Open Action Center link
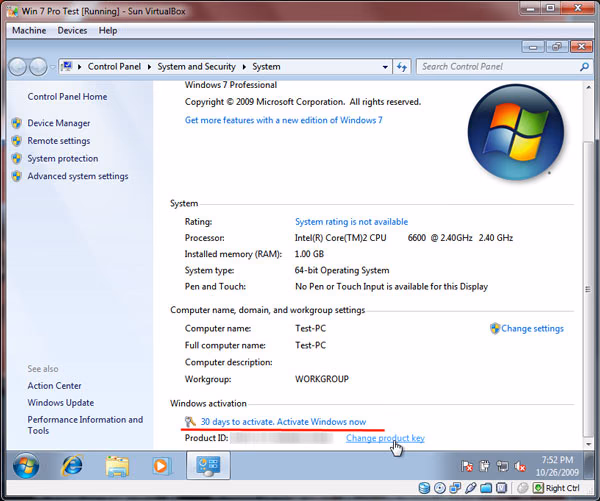The image size is (600, 501). (54, 386)
